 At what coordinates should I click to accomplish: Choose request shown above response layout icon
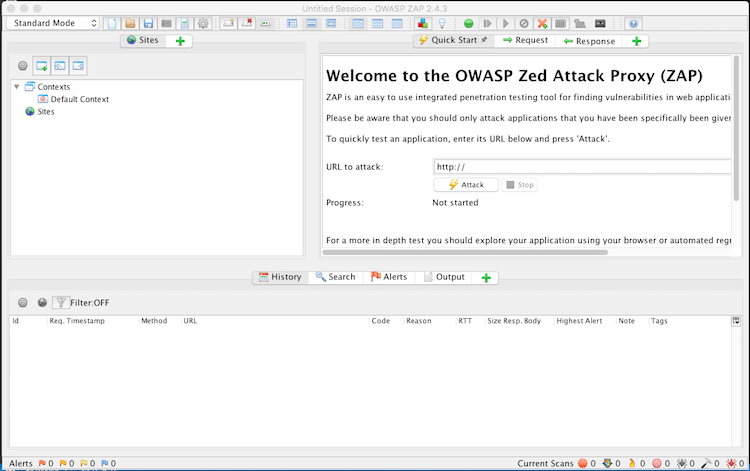pos(377,23)
